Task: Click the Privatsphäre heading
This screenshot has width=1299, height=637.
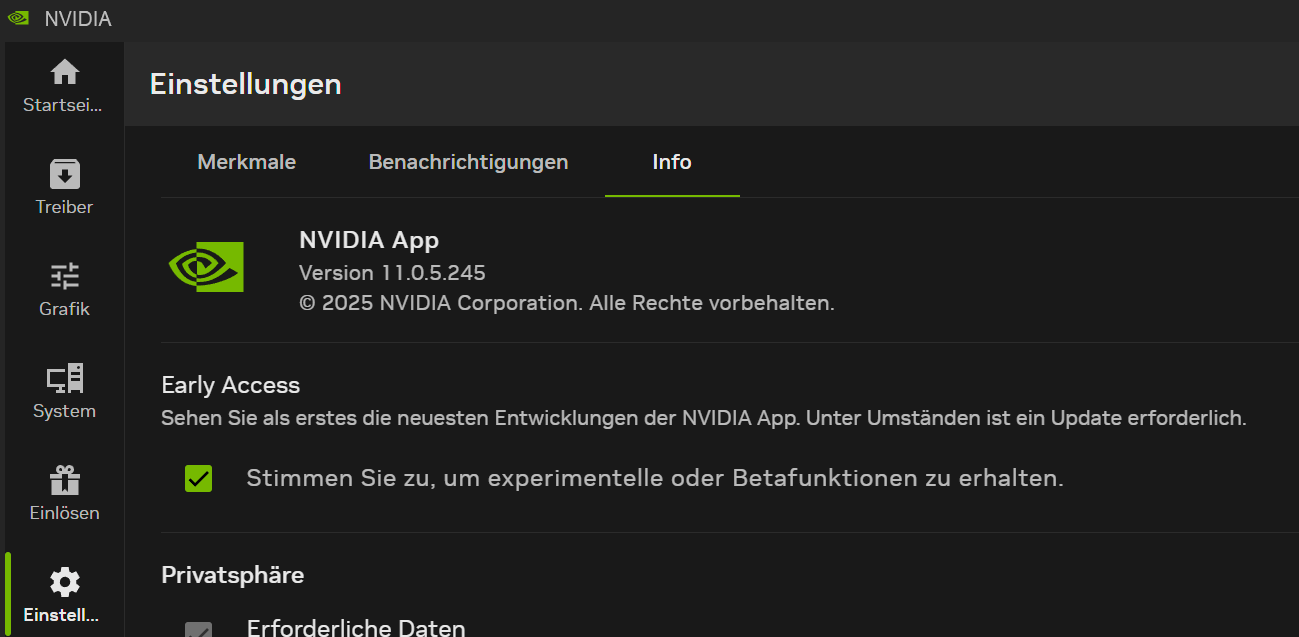Action: point(233,575)
